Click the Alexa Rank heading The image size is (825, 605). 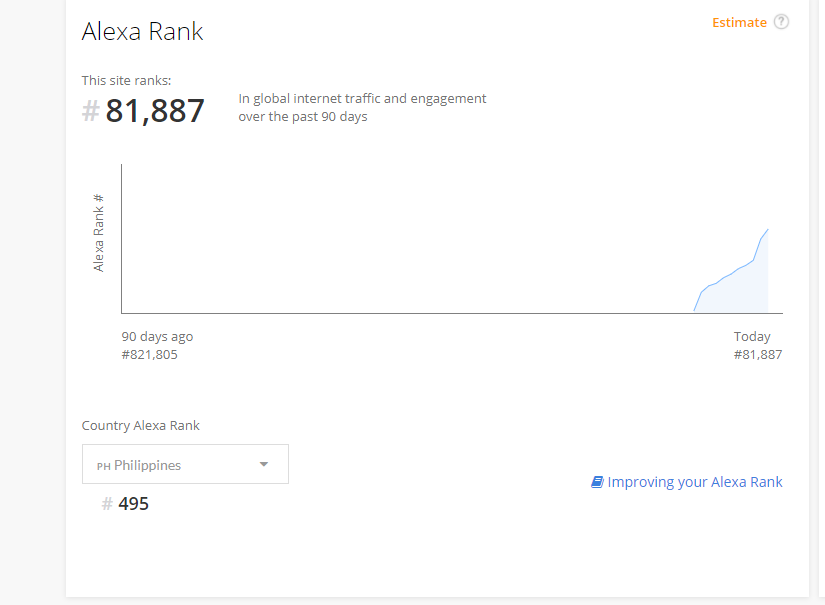point(142,31)
